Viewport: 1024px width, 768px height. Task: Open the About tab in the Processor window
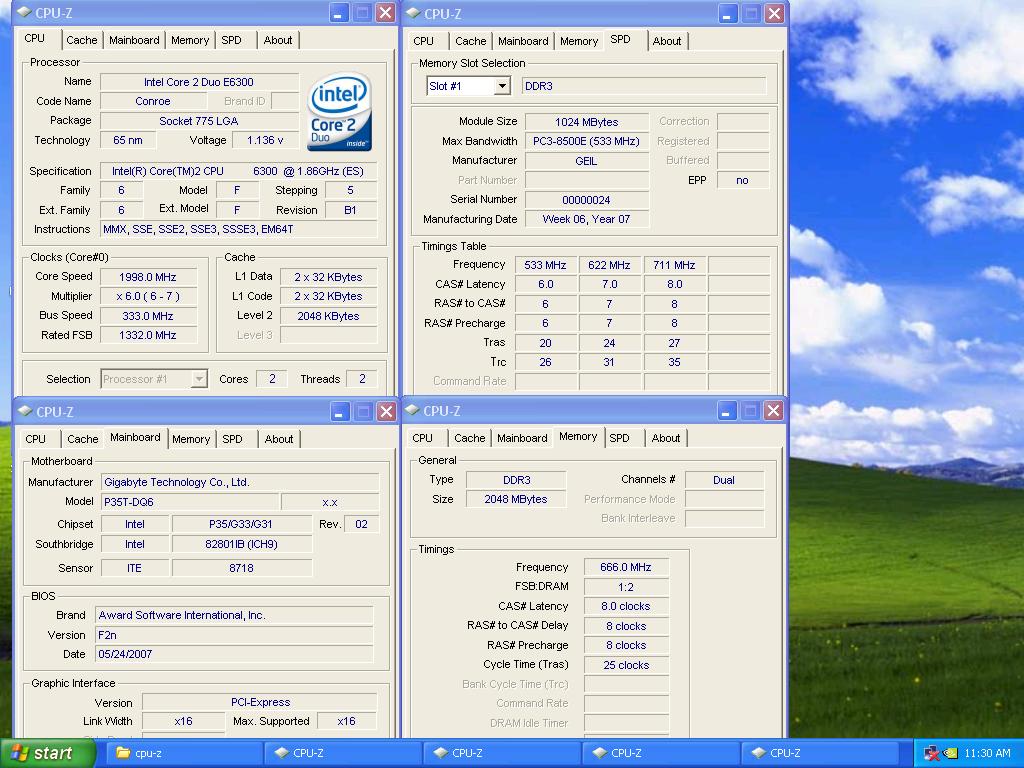pos(278,40)
